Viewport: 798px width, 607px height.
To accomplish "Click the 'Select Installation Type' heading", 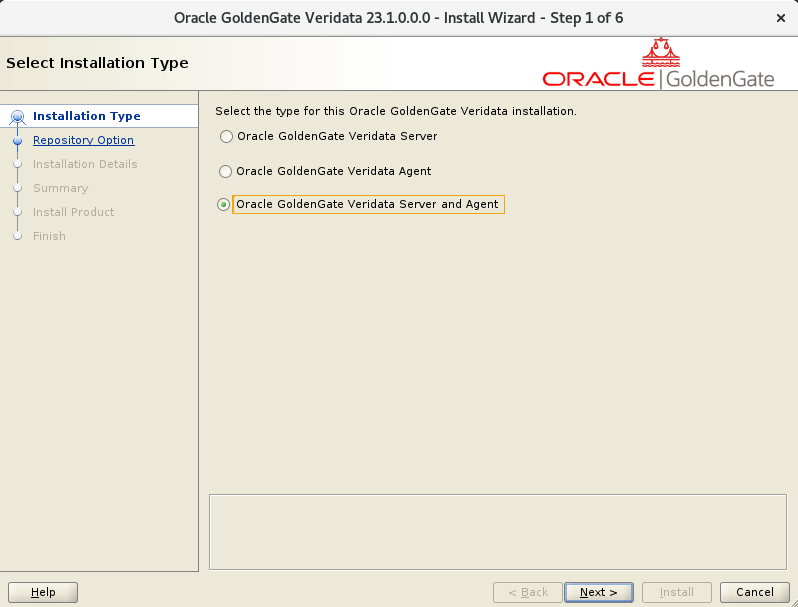I will (97, 63).
